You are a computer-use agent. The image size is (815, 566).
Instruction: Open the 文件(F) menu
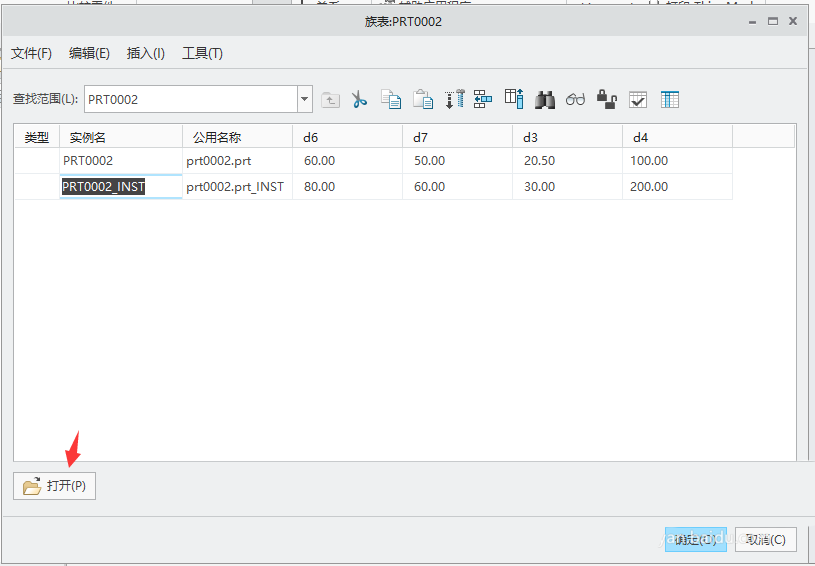click(31, 53)
